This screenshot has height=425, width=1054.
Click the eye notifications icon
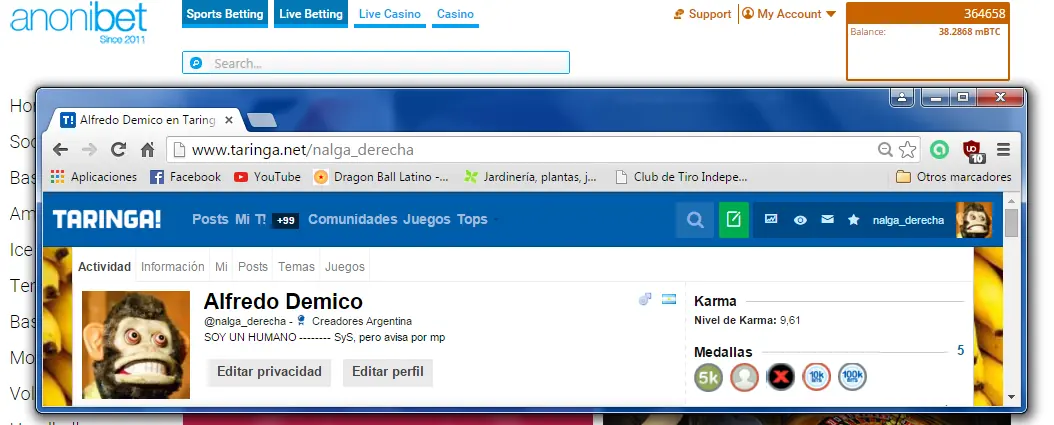pyautogui.click(x=800, y=220)
